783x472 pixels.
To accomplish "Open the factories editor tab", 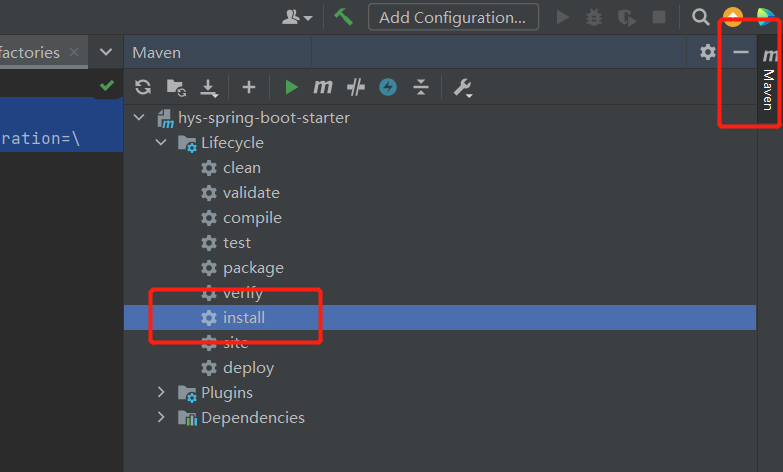I will point(30,52).
